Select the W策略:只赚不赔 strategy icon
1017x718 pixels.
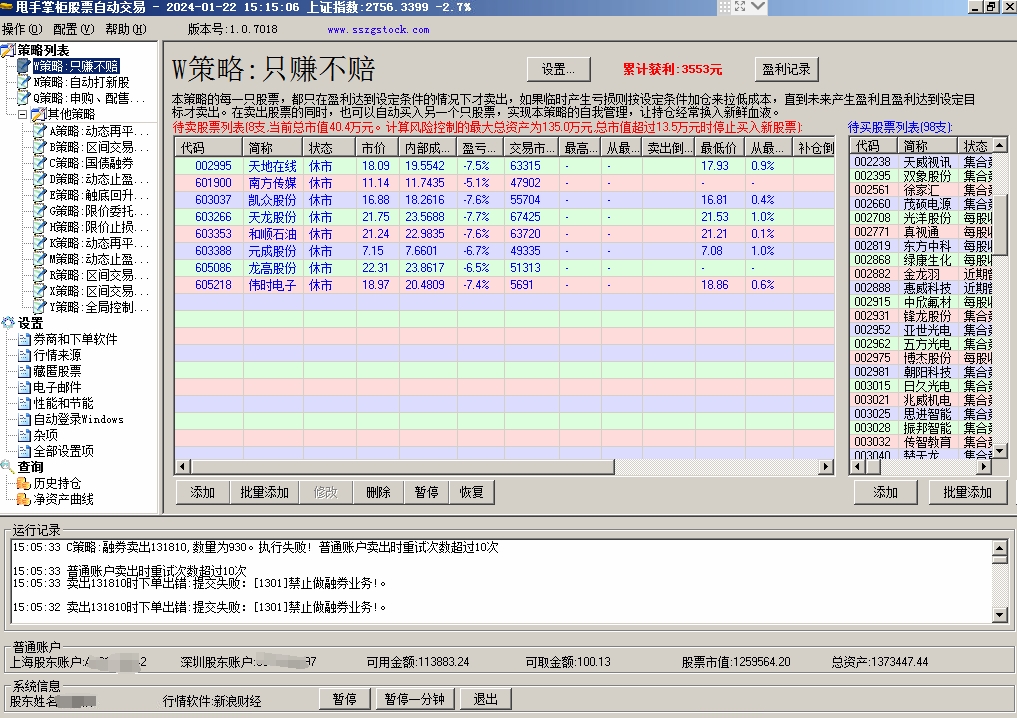pyautogui.click(x=24, y=66)
